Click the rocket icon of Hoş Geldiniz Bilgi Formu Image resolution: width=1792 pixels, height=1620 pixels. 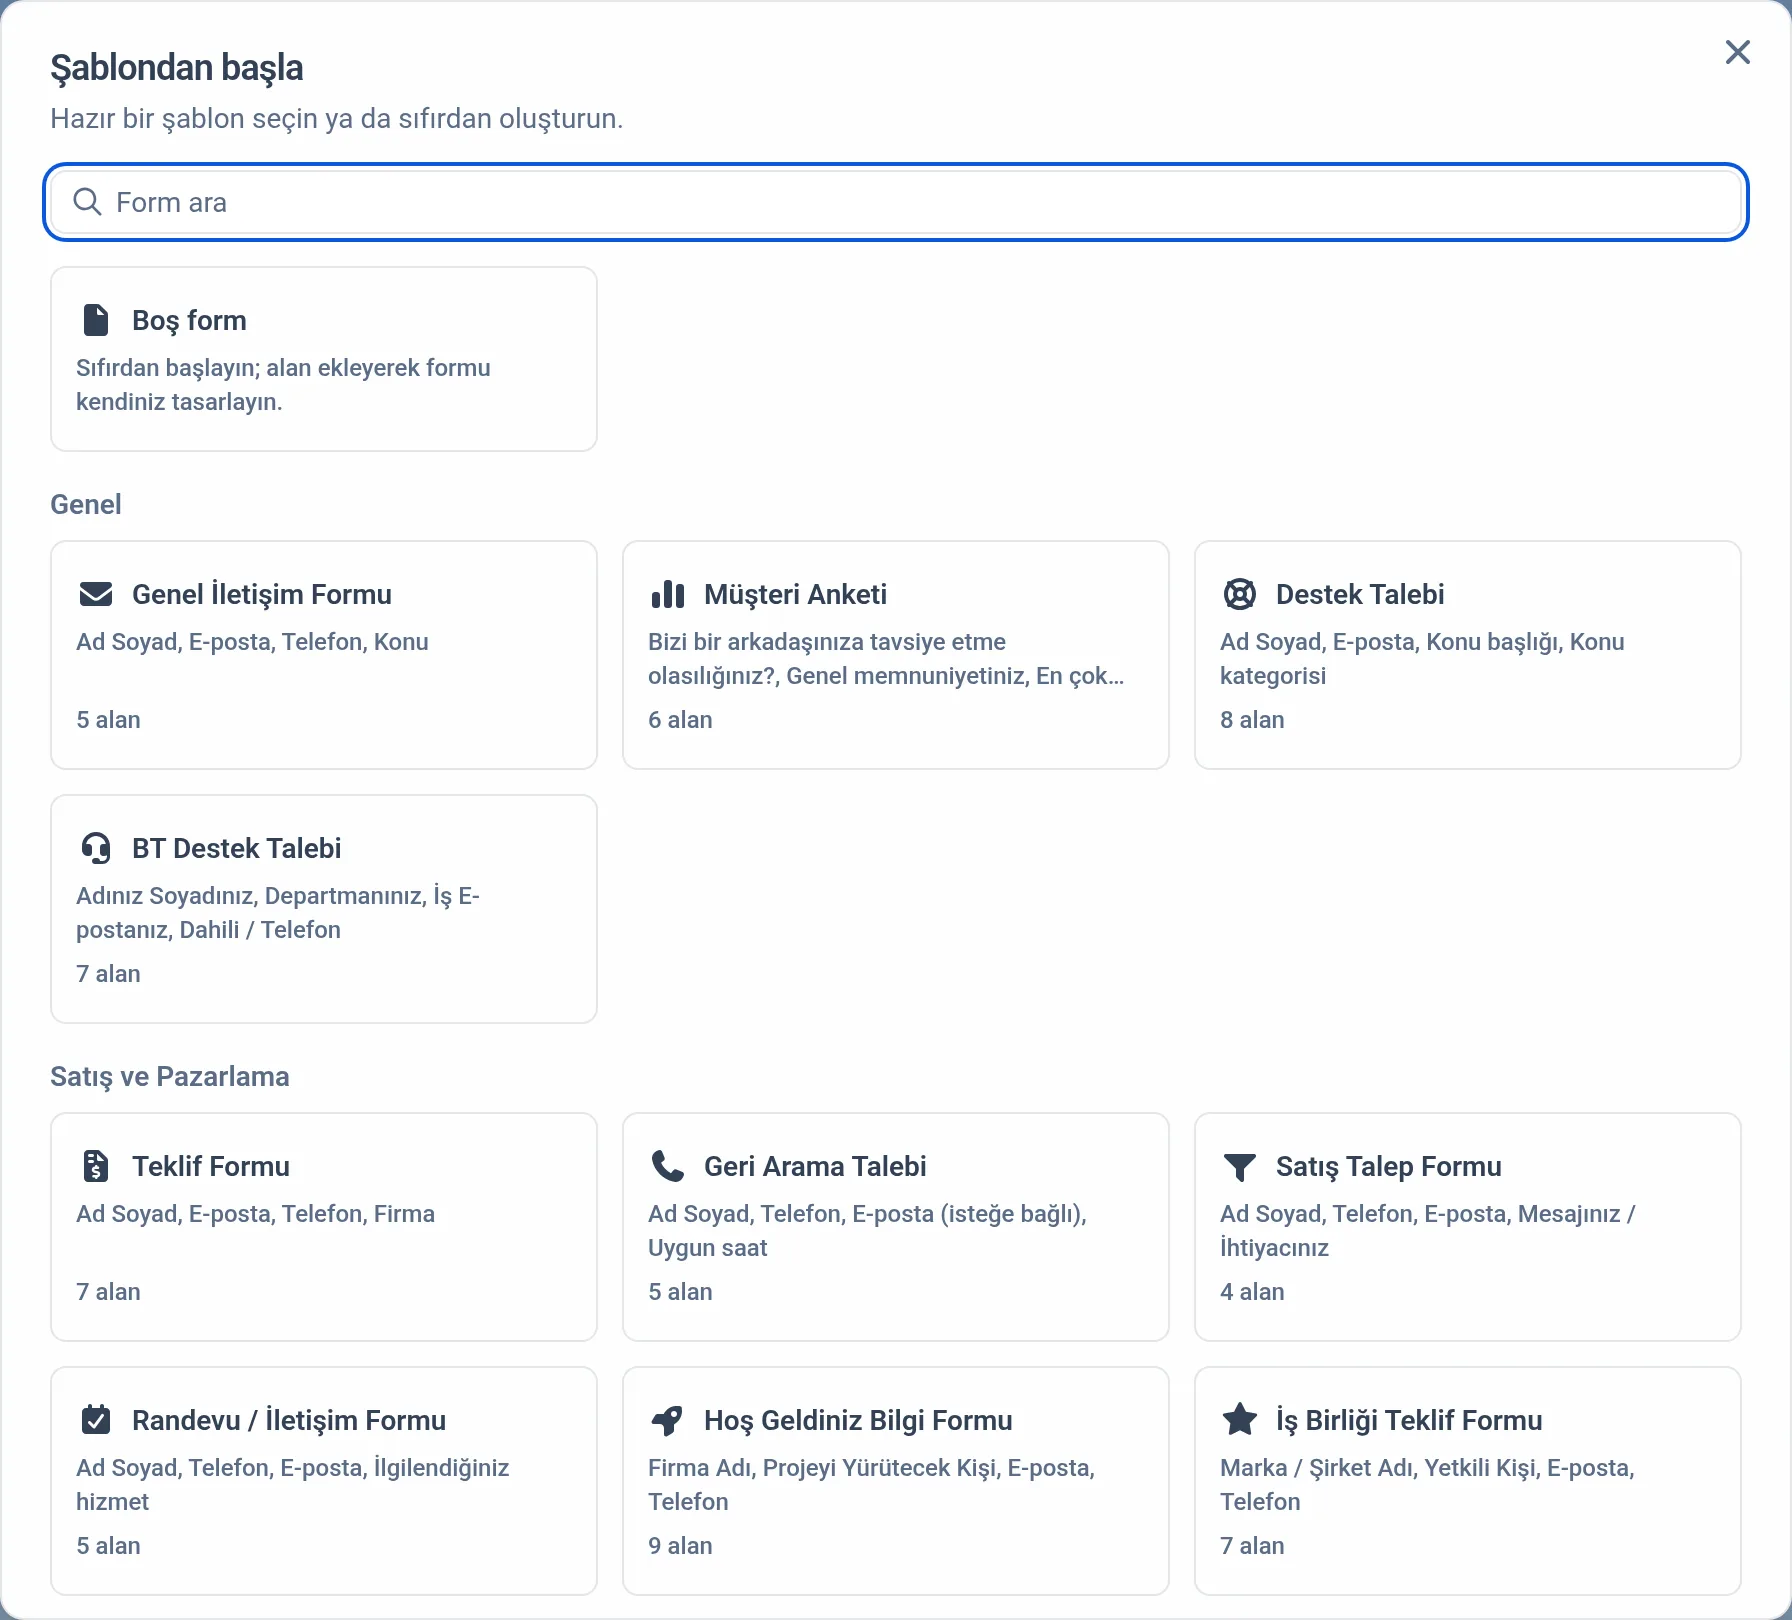(x=667, y=1420)
